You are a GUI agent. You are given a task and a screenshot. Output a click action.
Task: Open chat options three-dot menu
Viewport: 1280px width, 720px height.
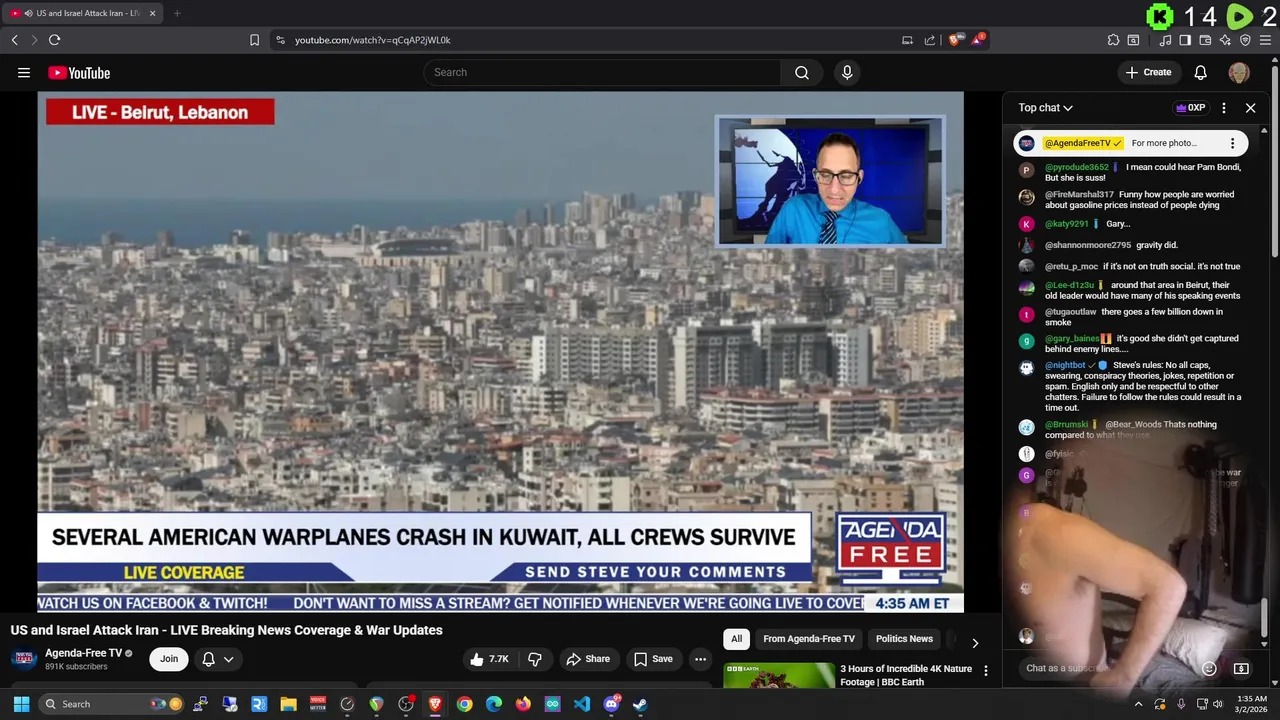click(1224, 108)
